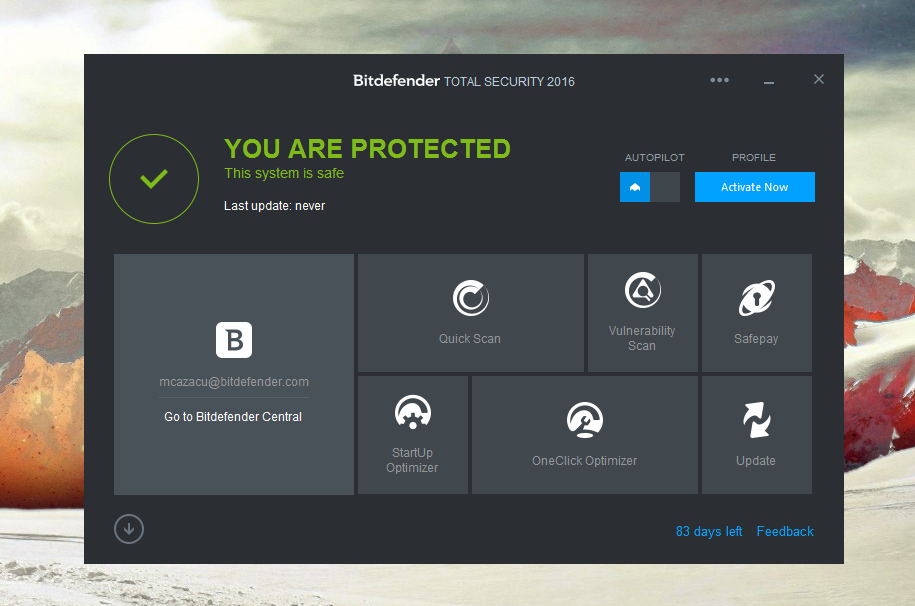Run the Vulnerability Scan tile
Viewport: 915px width, 606px height.
point(642,313)
